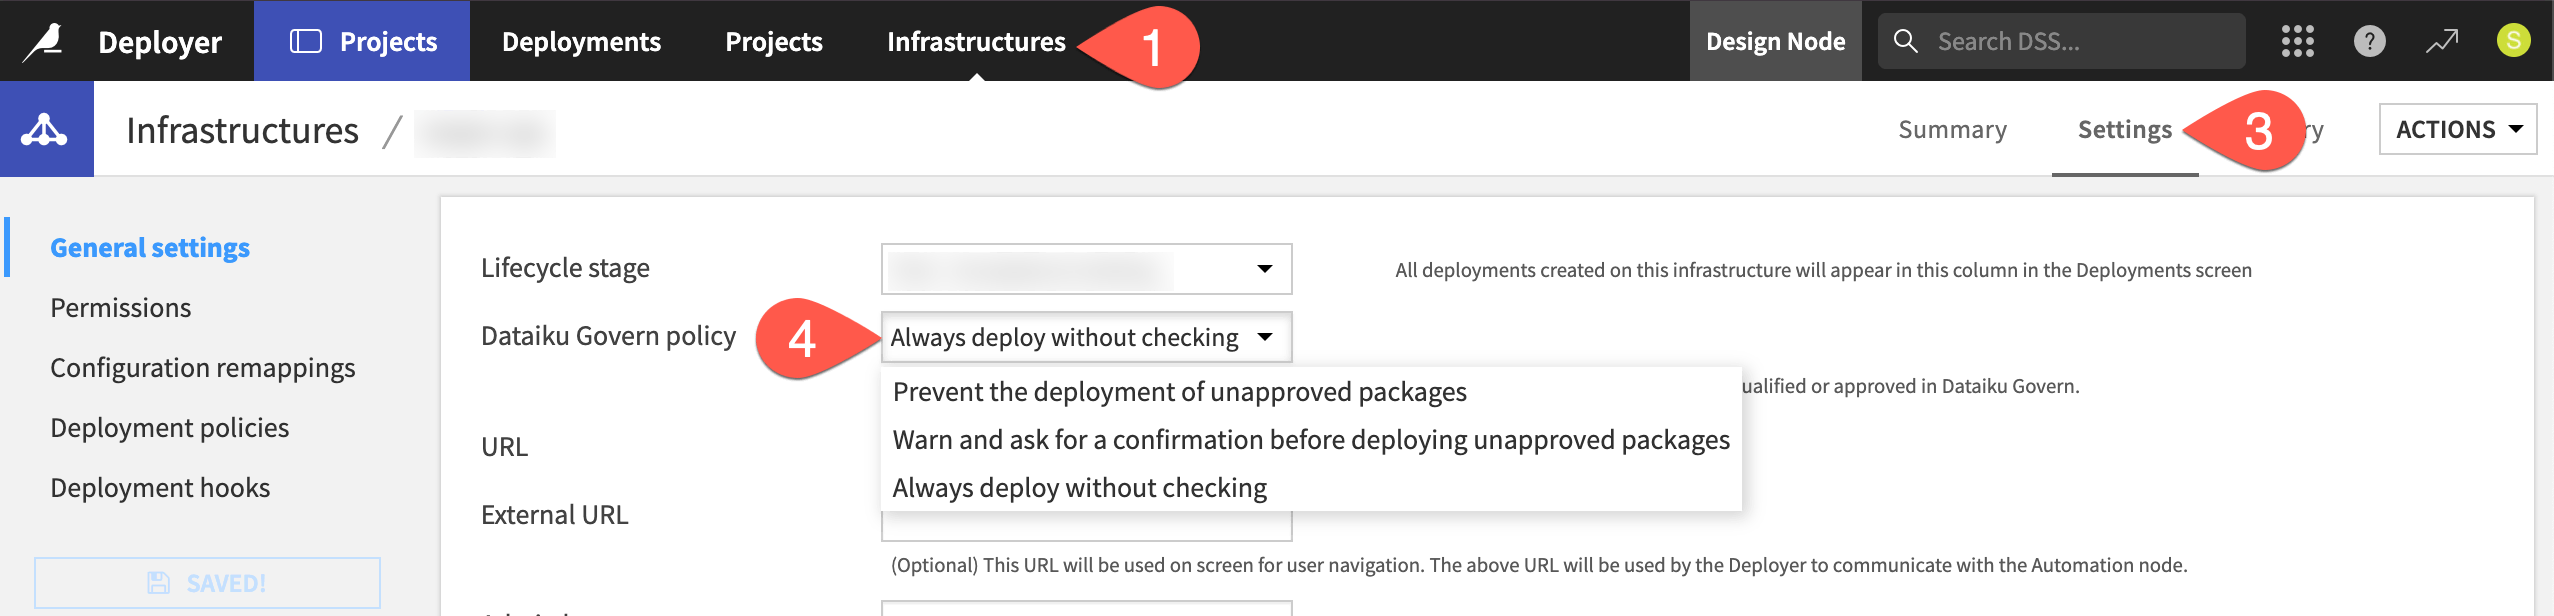
Task: Open the highlighted Projects tab
Action: (362, 41)
